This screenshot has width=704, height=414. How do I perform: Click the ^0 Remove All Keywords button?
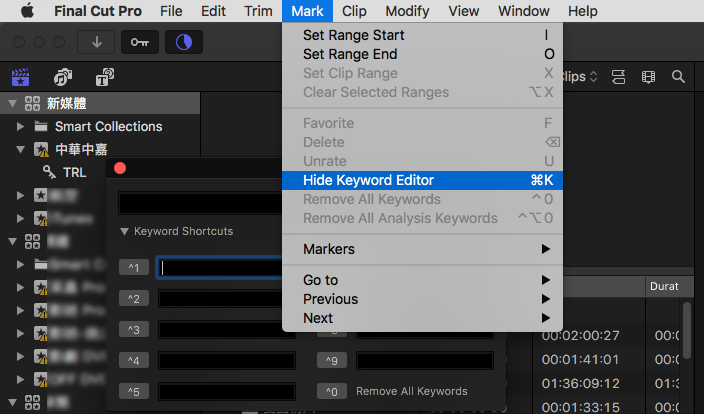332,392
